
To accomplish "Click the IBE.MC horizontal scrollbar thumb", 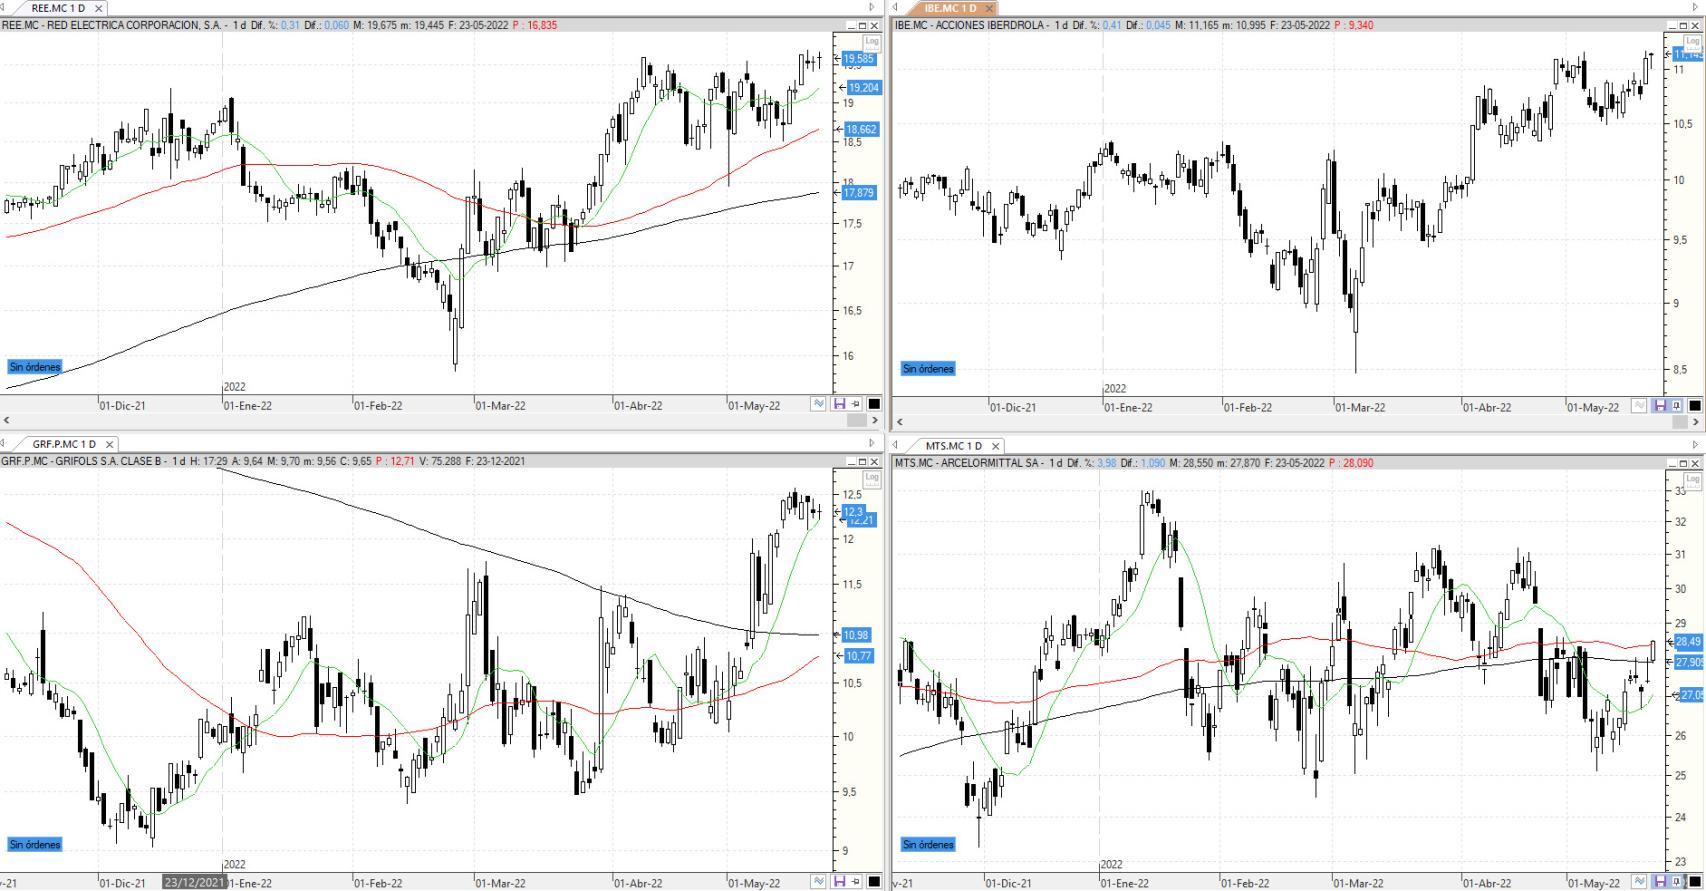I will click(1680, 422).
